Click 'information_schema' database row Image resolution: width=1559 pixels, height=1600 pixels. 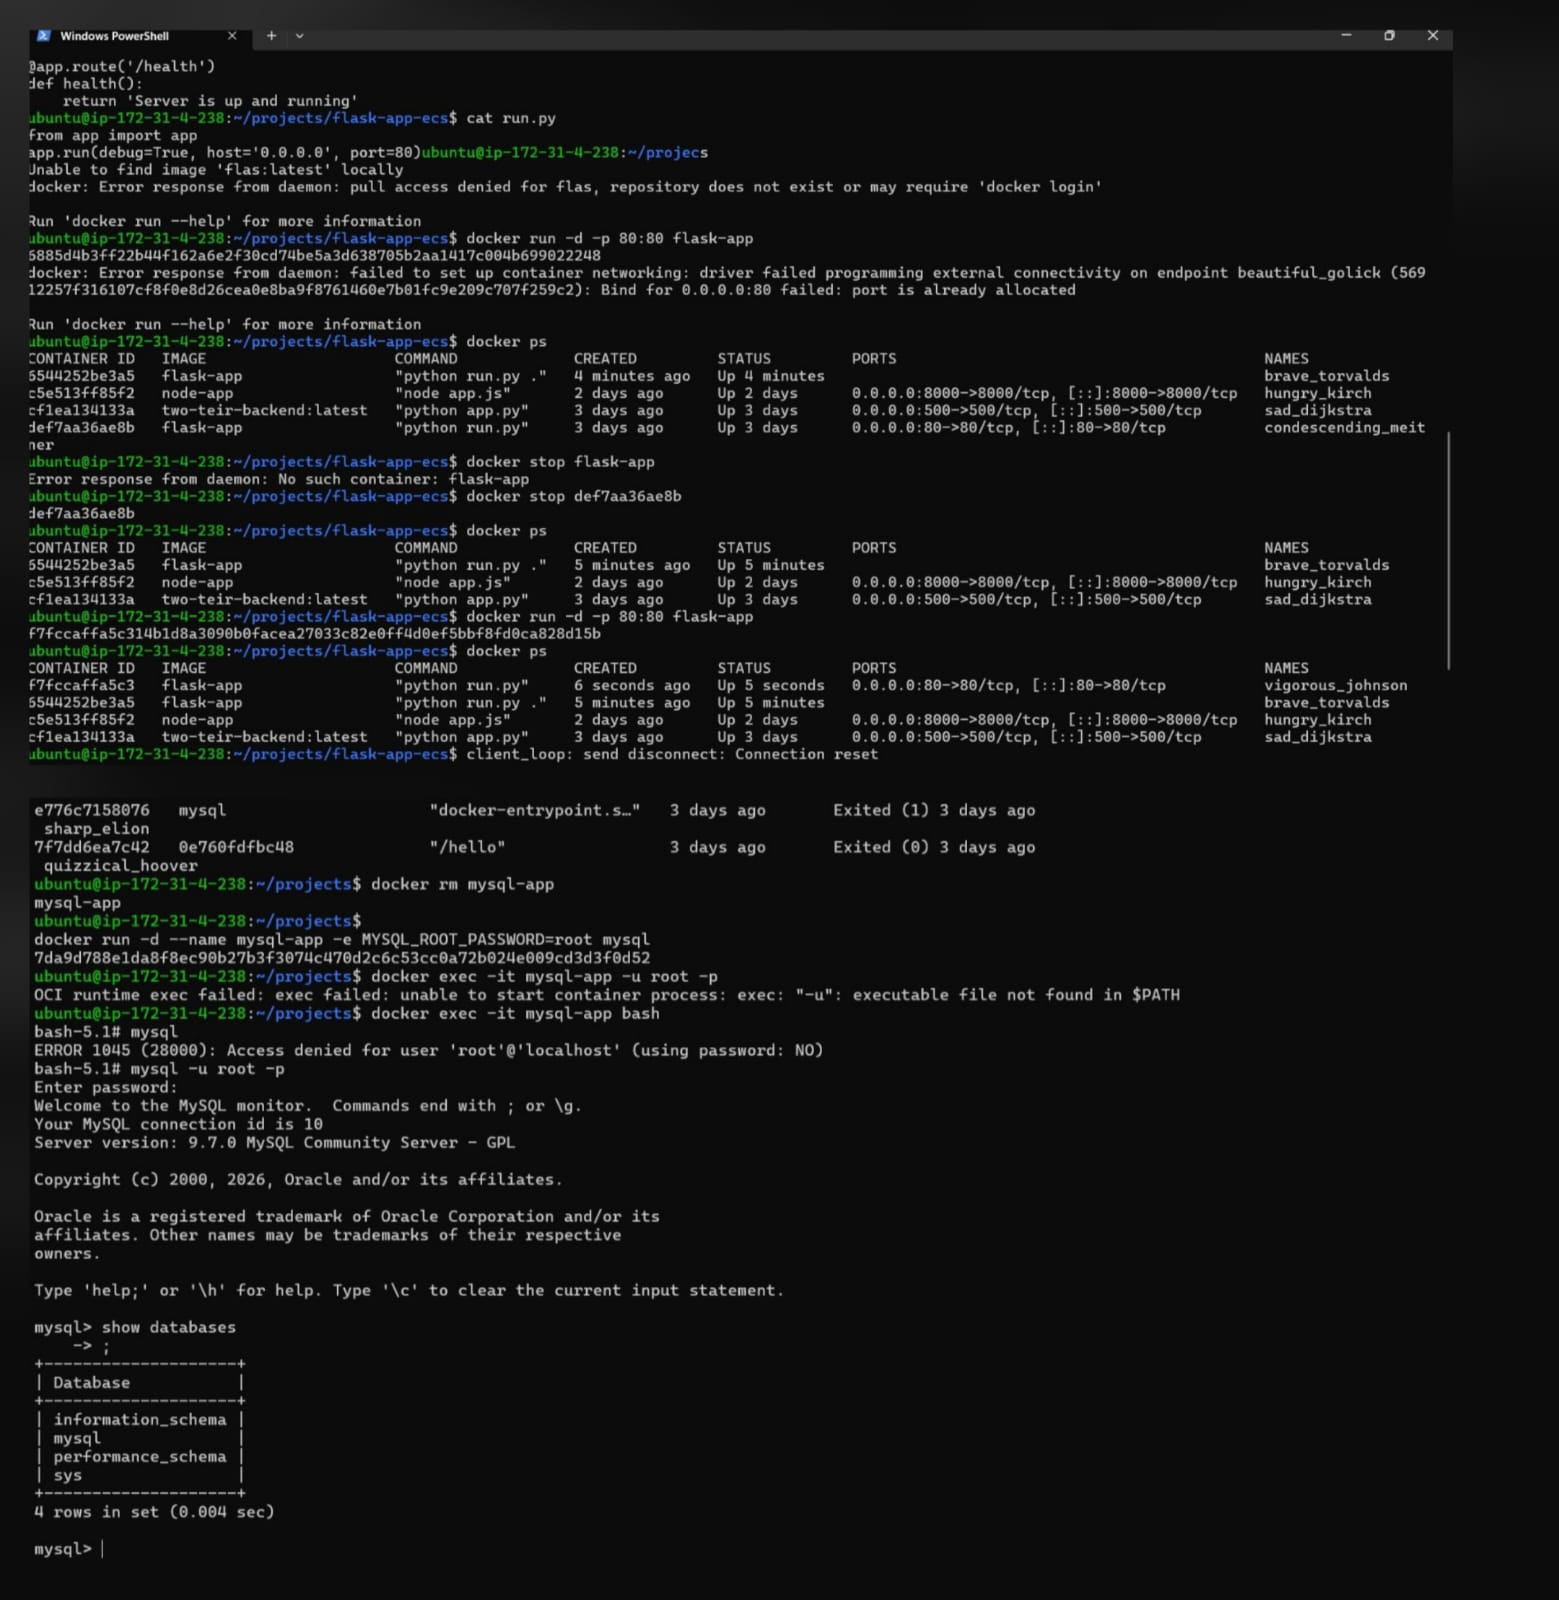[x=140, y=1420]
